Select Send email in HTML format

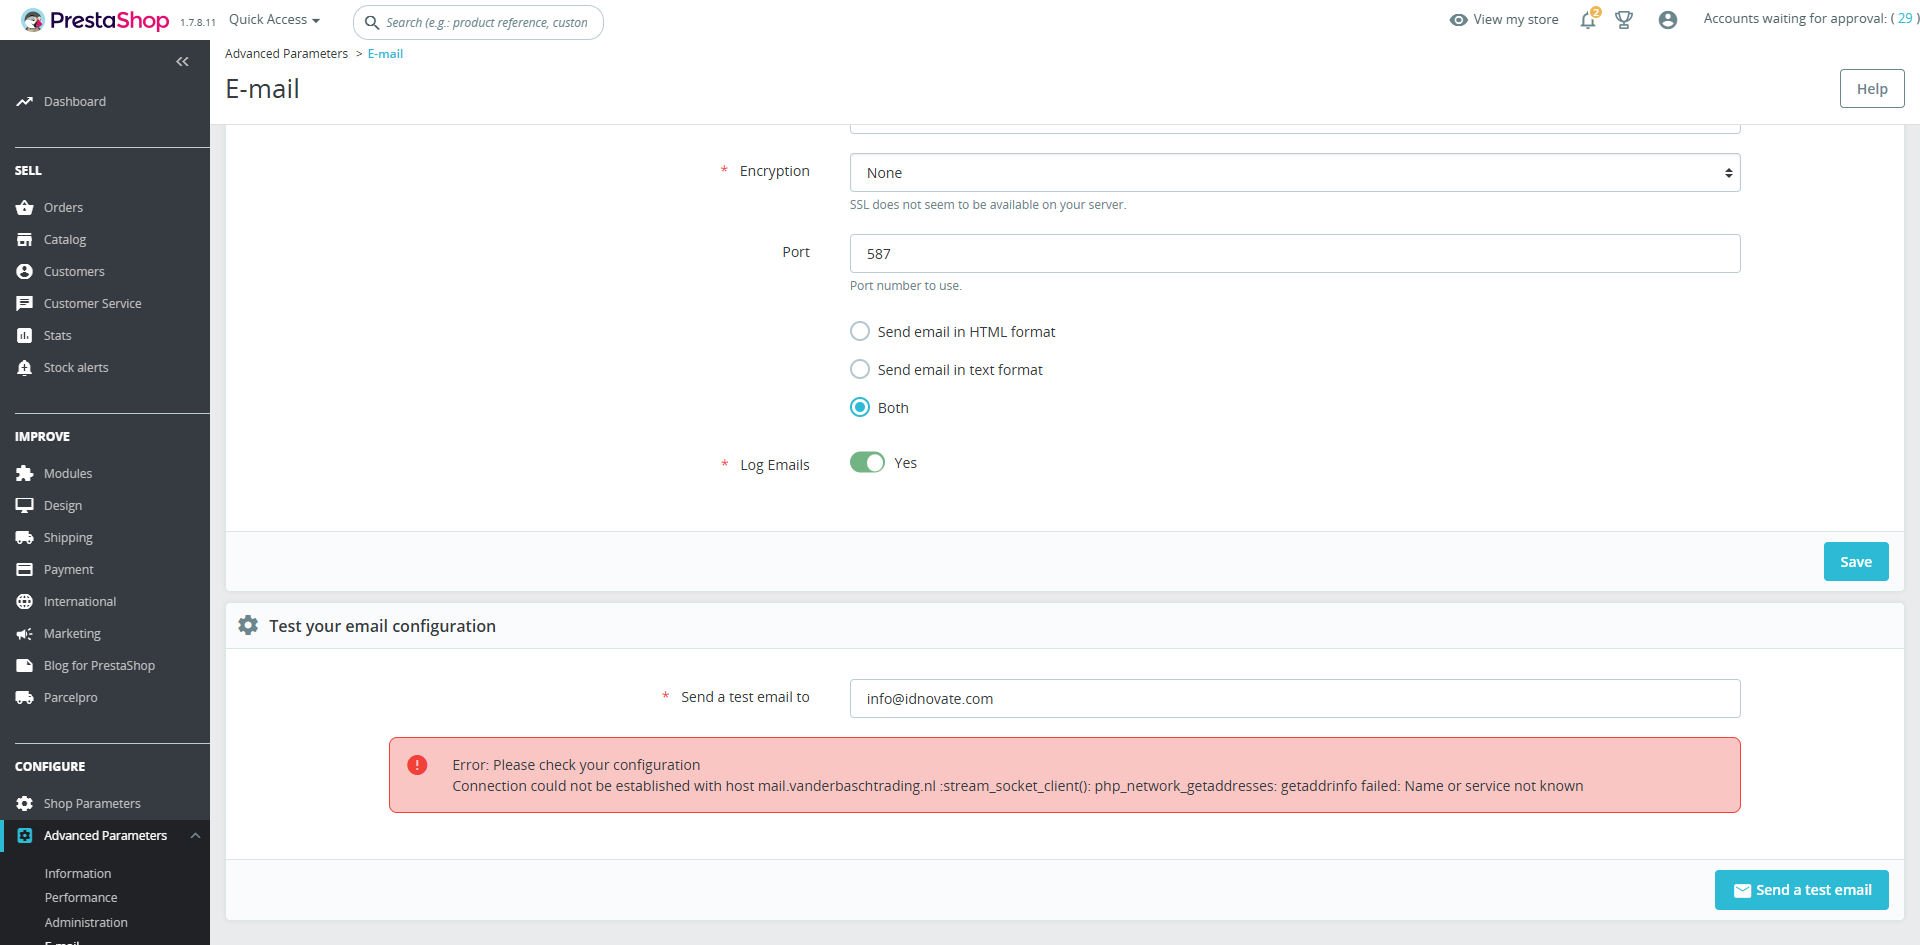860,331
